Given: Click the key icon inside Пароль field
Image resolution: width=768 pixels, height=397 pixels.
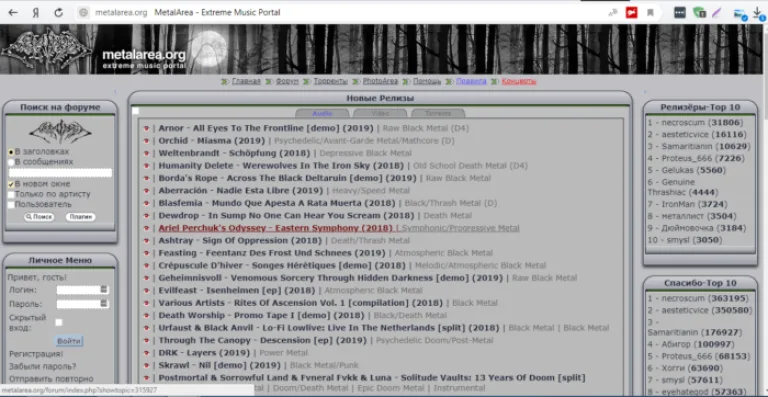Looking at the screenshot, I should pyautogui.click(x=104, y=304).
